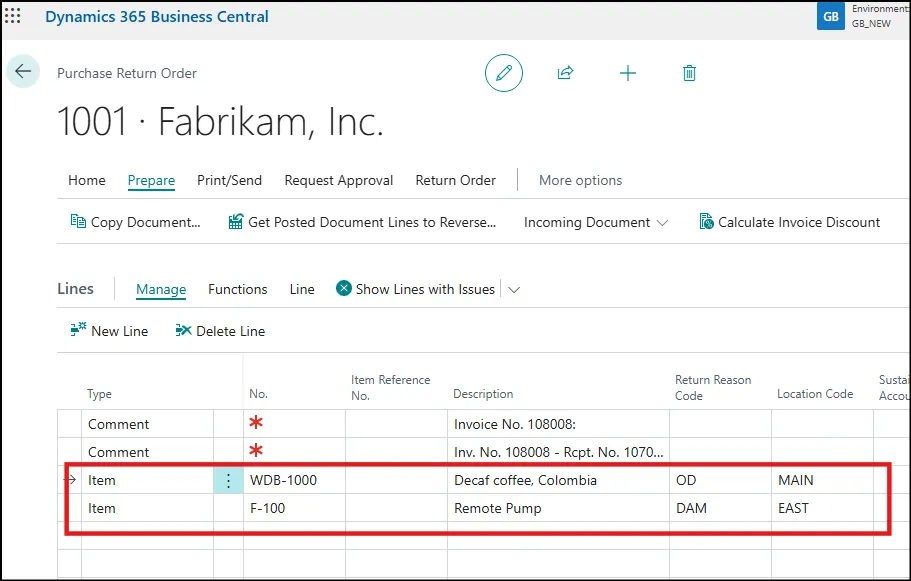Click the No. column header
Image resolution: width=911 pixels, height=581 pixels.
(x=259, y=394)
